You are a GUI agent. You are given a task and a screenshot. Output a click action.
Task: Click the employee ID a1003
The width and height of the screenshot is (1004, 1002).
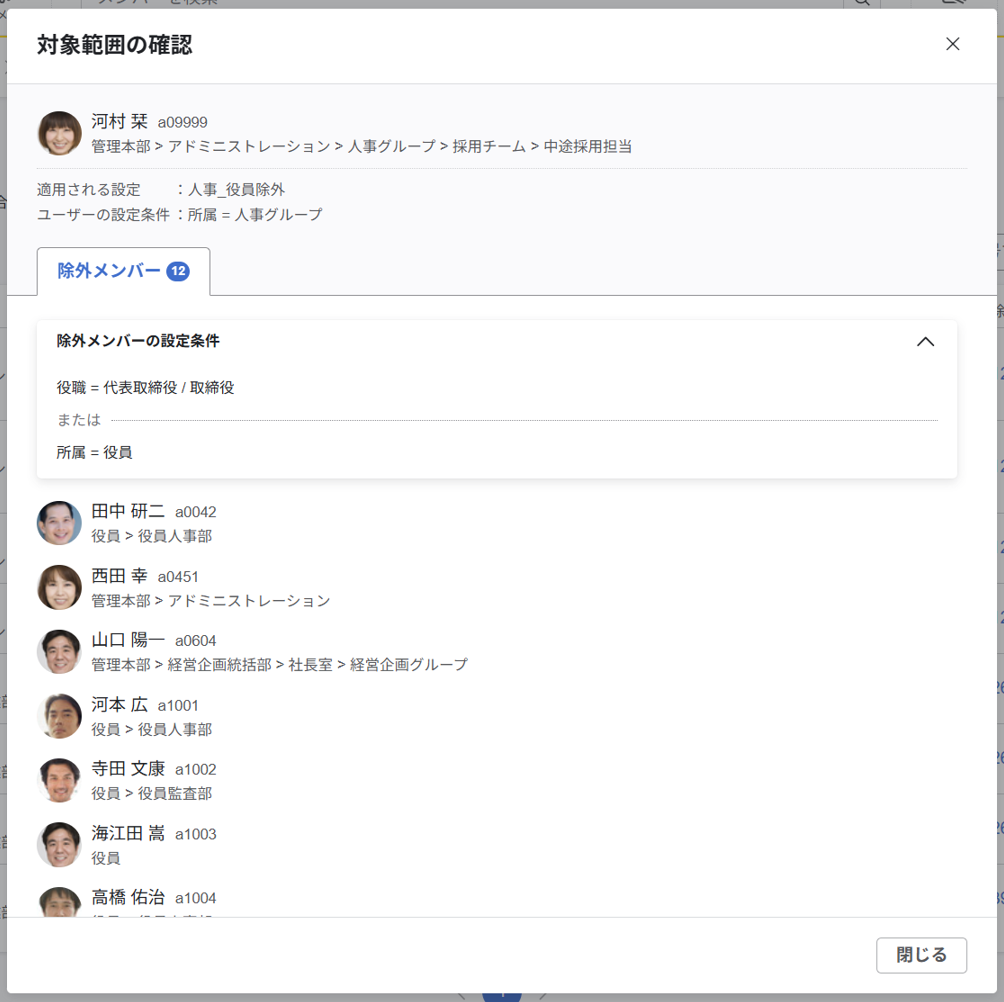(x=196, y=834)
